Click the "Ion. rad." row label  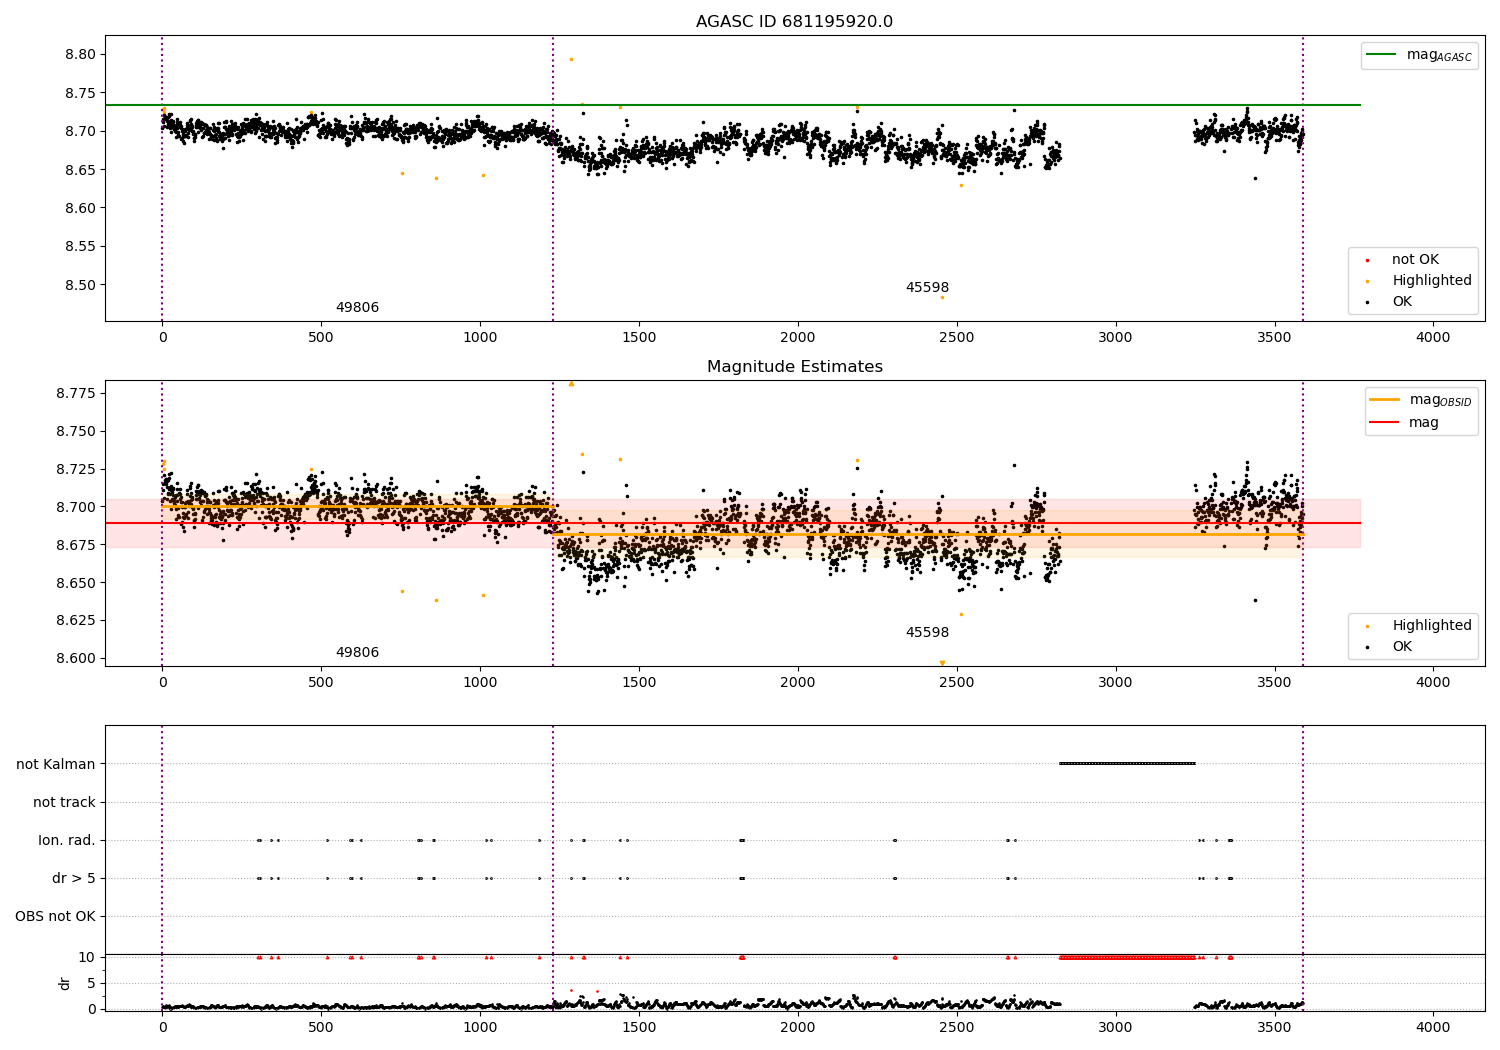tap(67, 840)
